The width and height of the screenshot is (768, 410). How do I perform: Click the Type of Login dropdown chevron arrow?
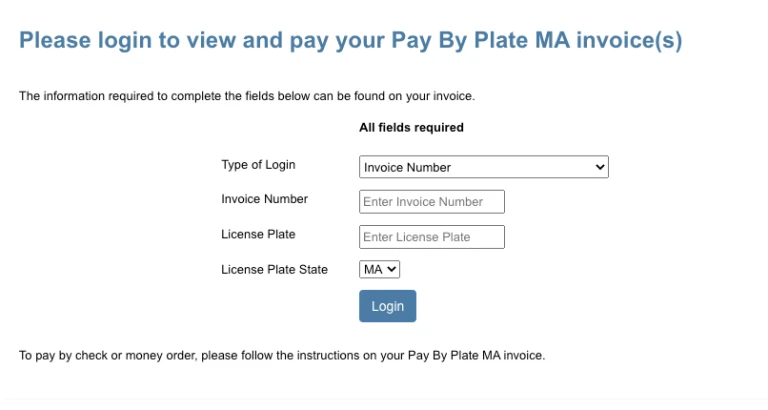[x=600, y=167]
